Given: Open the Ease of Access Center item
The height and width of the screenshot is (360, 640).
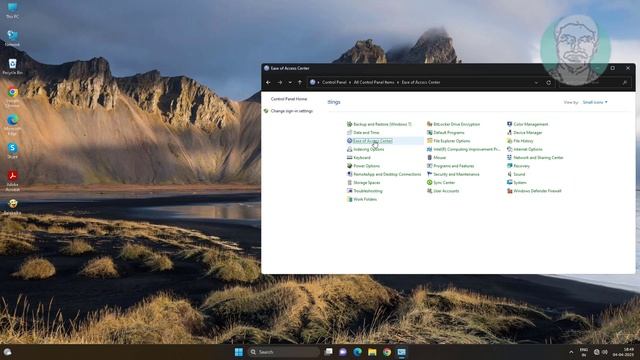Looking at the screenshot, I should [369, 141].
